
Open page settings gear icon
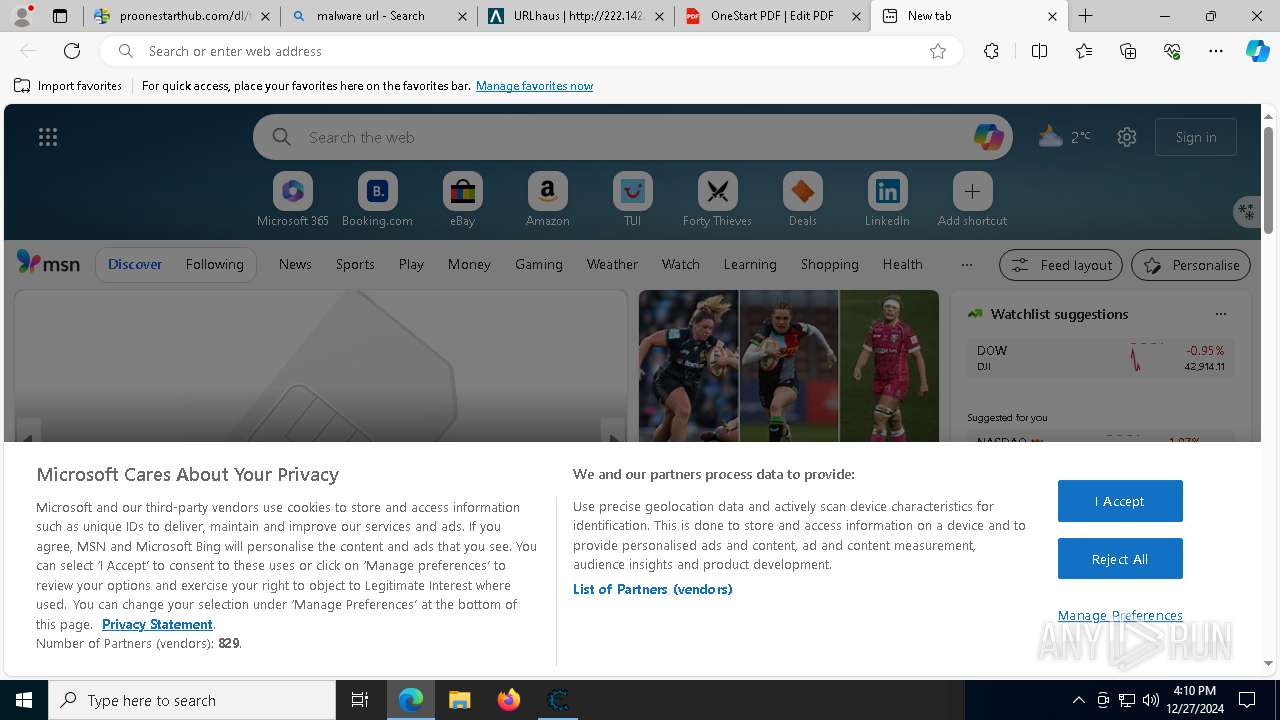point(1127,137)
